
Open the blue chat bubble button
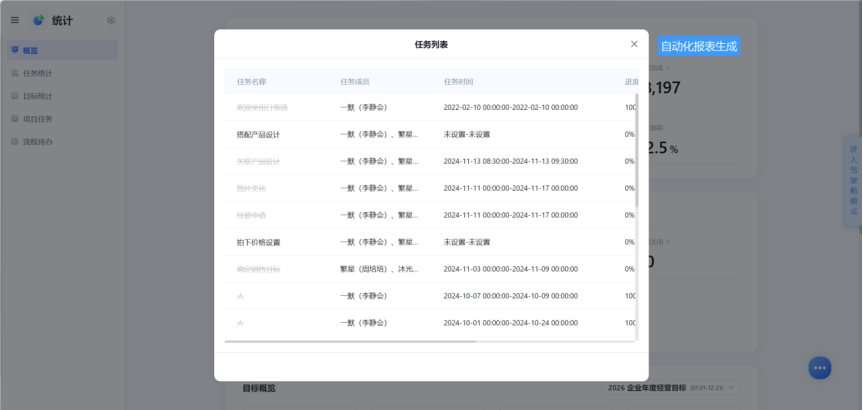coord(820,368)
